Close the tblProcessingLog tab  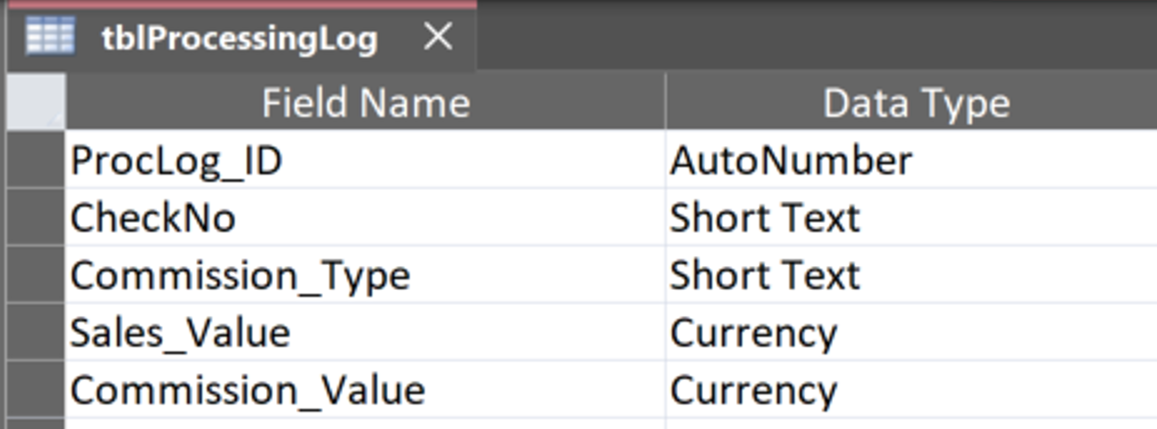(x=438, y=38)
